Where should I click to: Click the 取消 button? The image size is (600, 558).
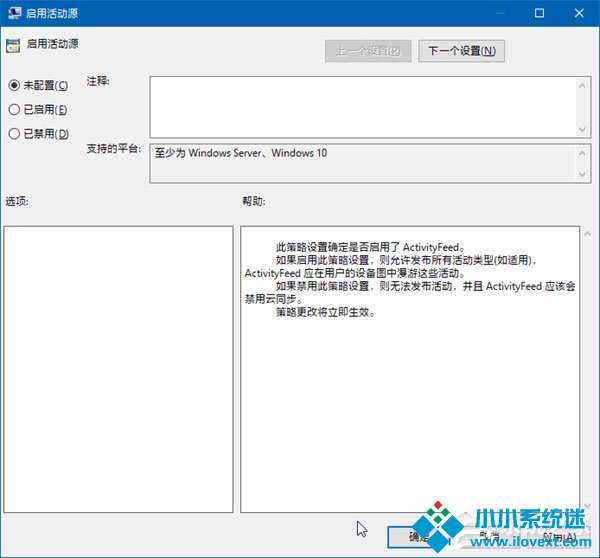click(x=489, y=537)
